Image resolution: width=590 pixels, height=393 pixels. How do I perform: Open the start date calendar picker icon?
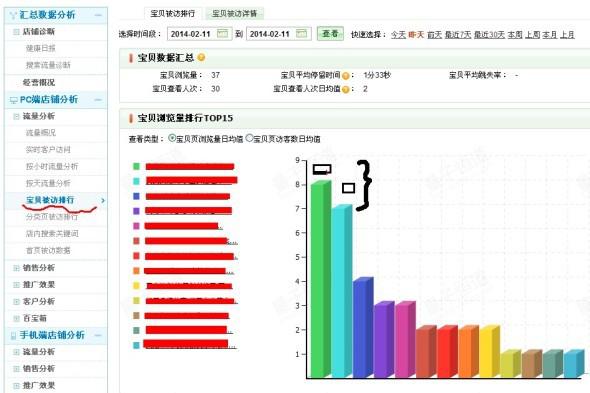pos(223,34)
